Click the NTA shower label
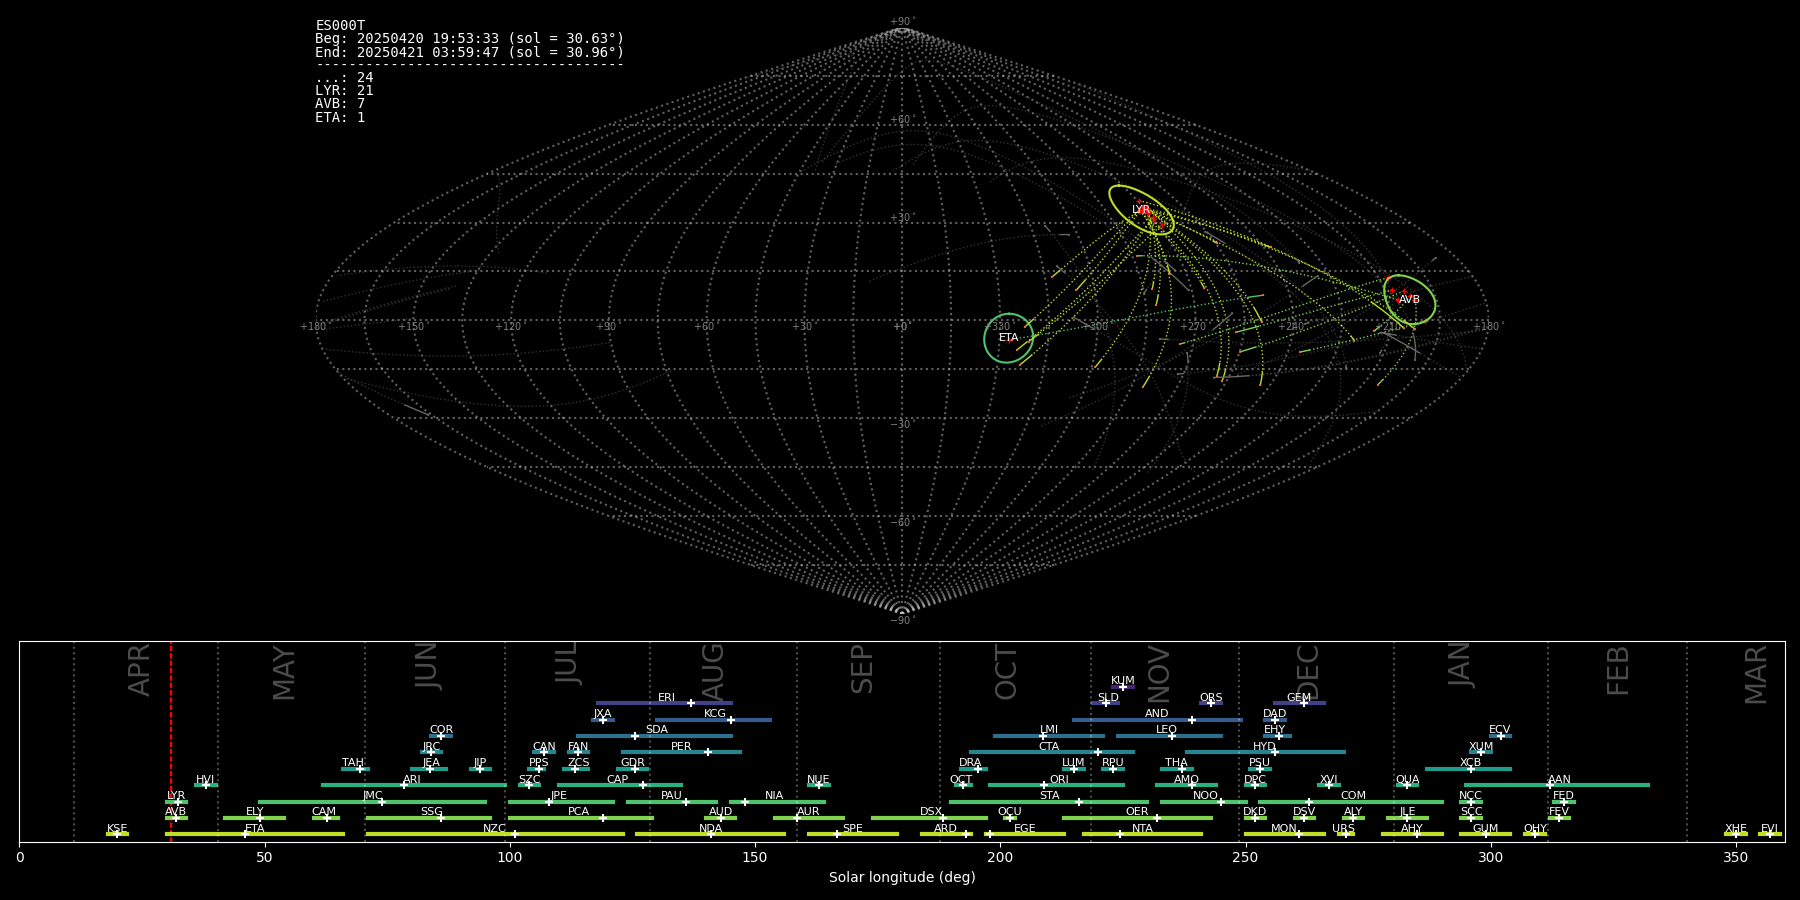The height and width of the screenshot is (900, 1800). coord(1142,829)
